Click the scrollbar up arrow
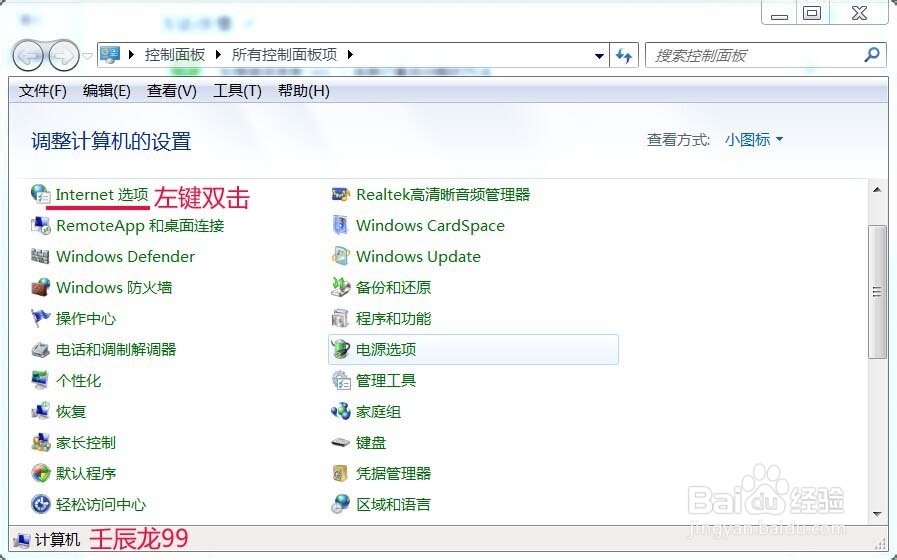This screenshot has width=897, height=560. point(877,189)
